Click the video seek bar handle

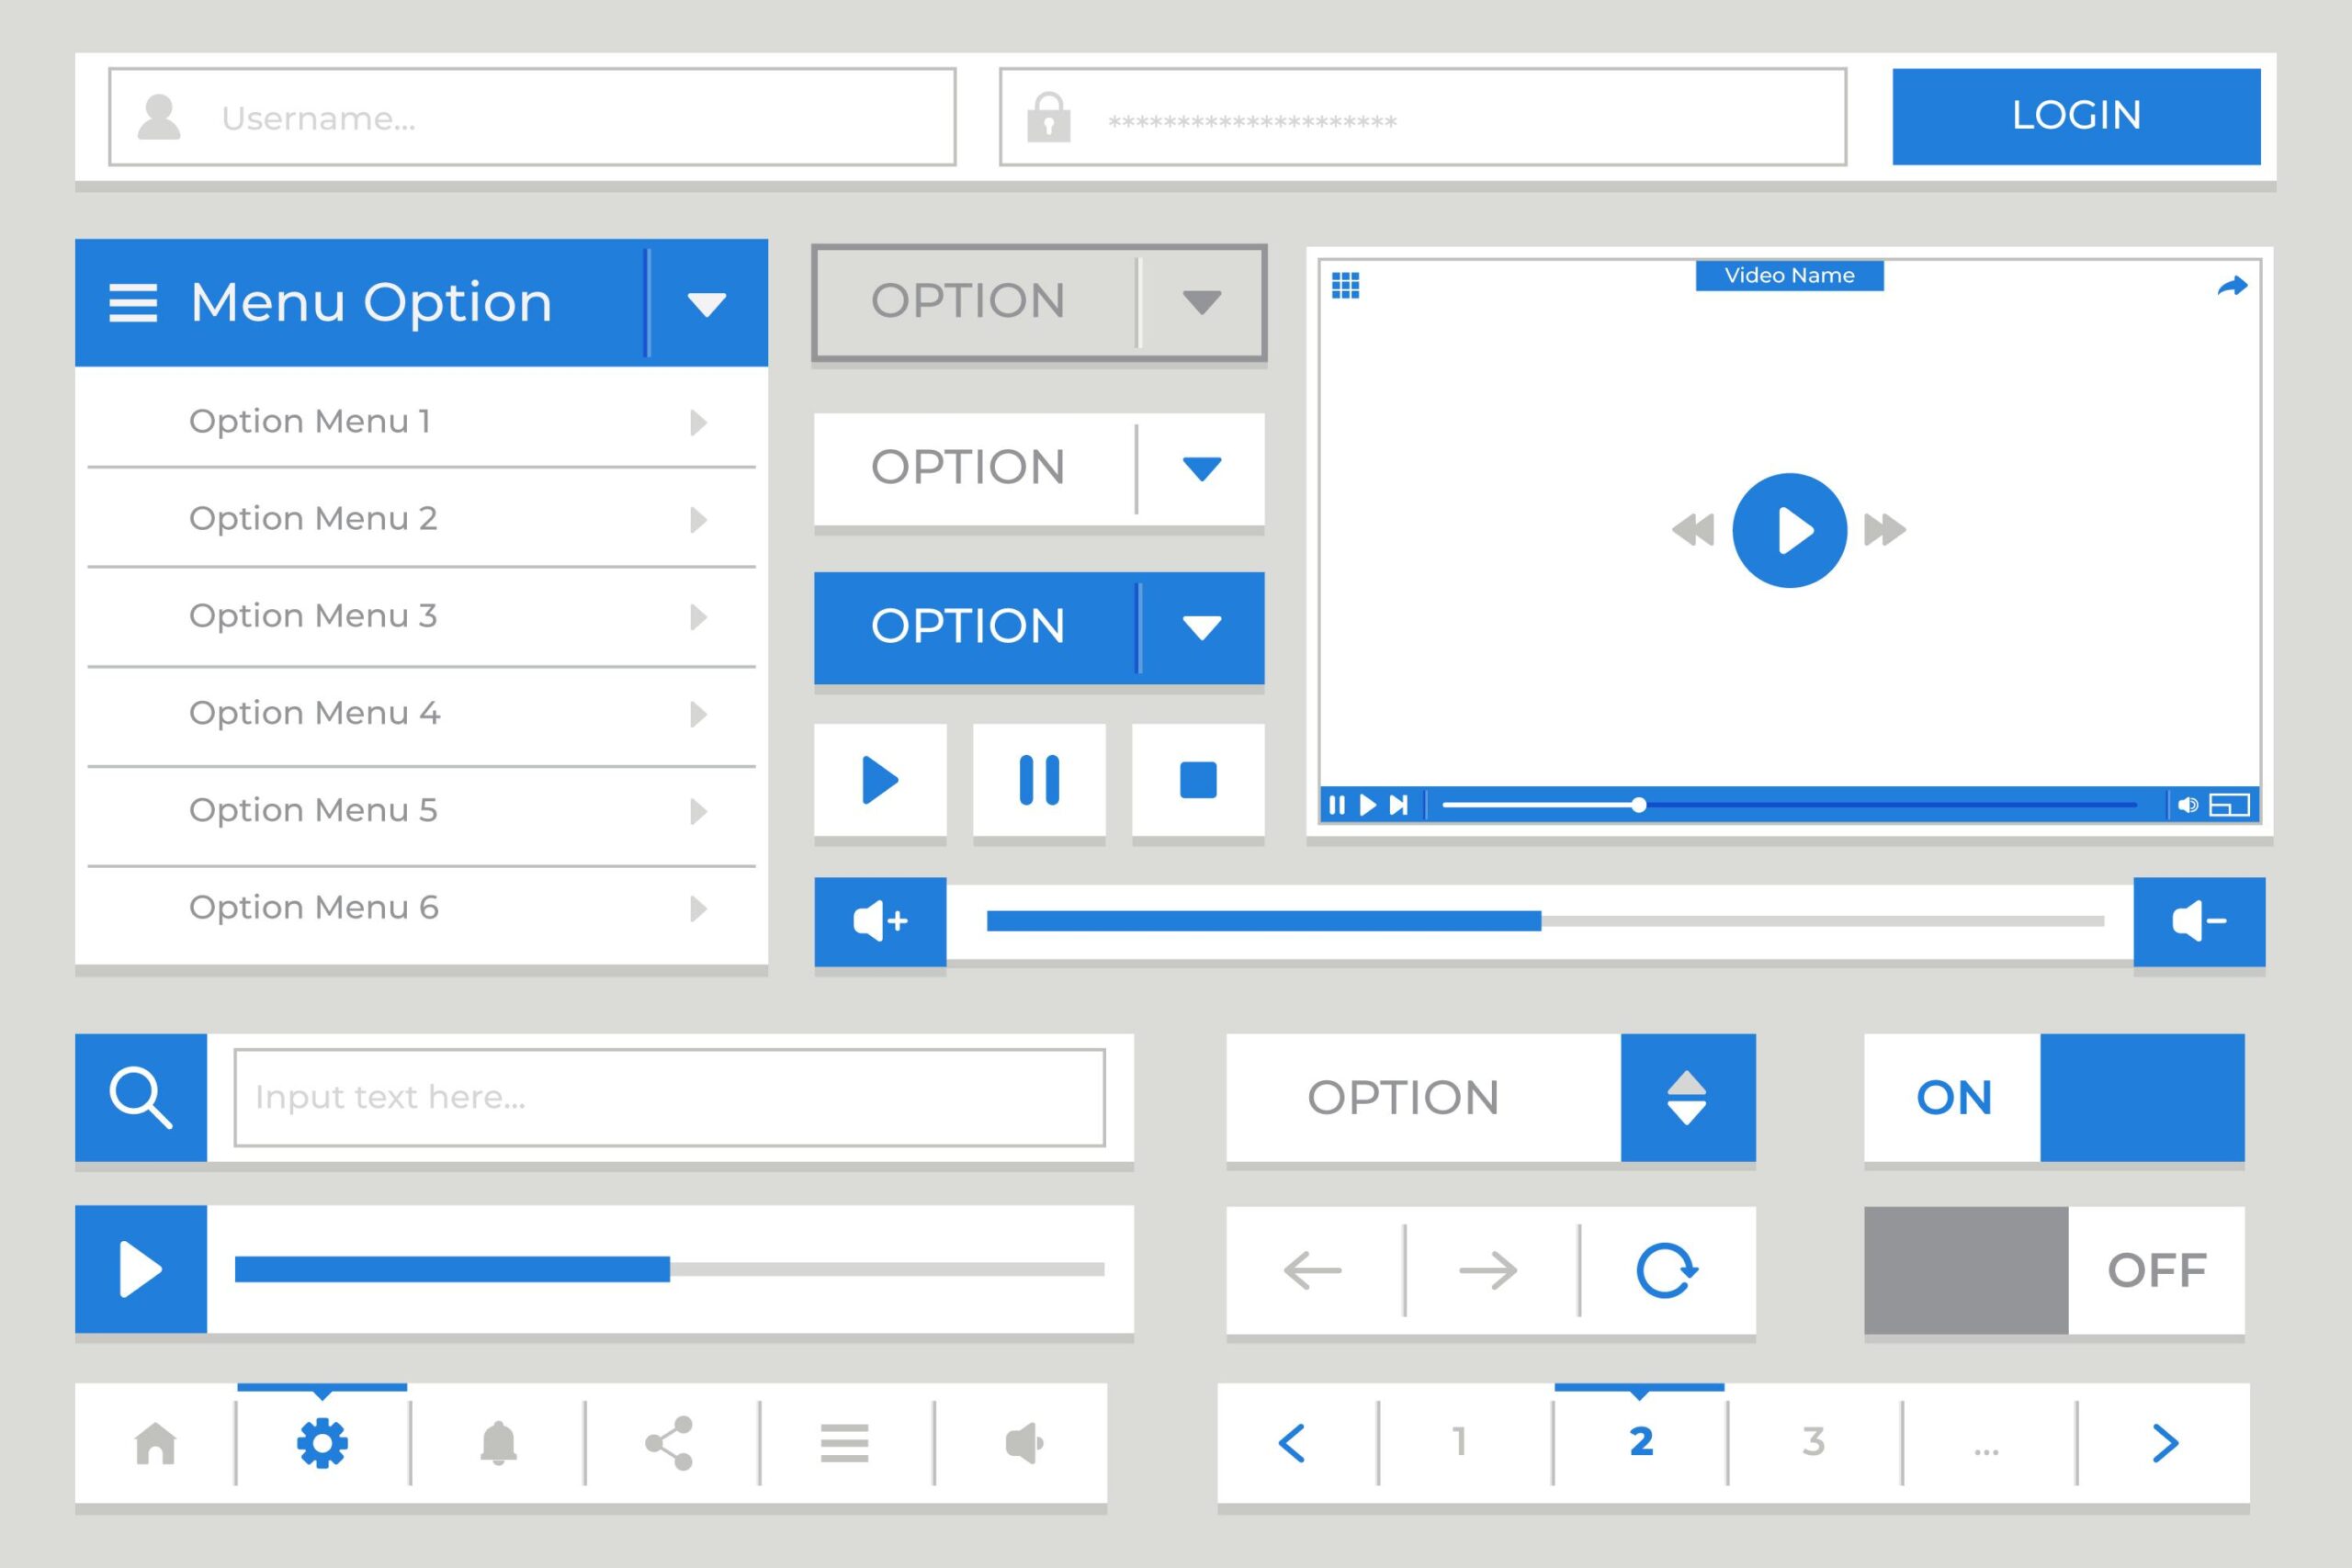pyautogui.click(x=1638, y=805)
